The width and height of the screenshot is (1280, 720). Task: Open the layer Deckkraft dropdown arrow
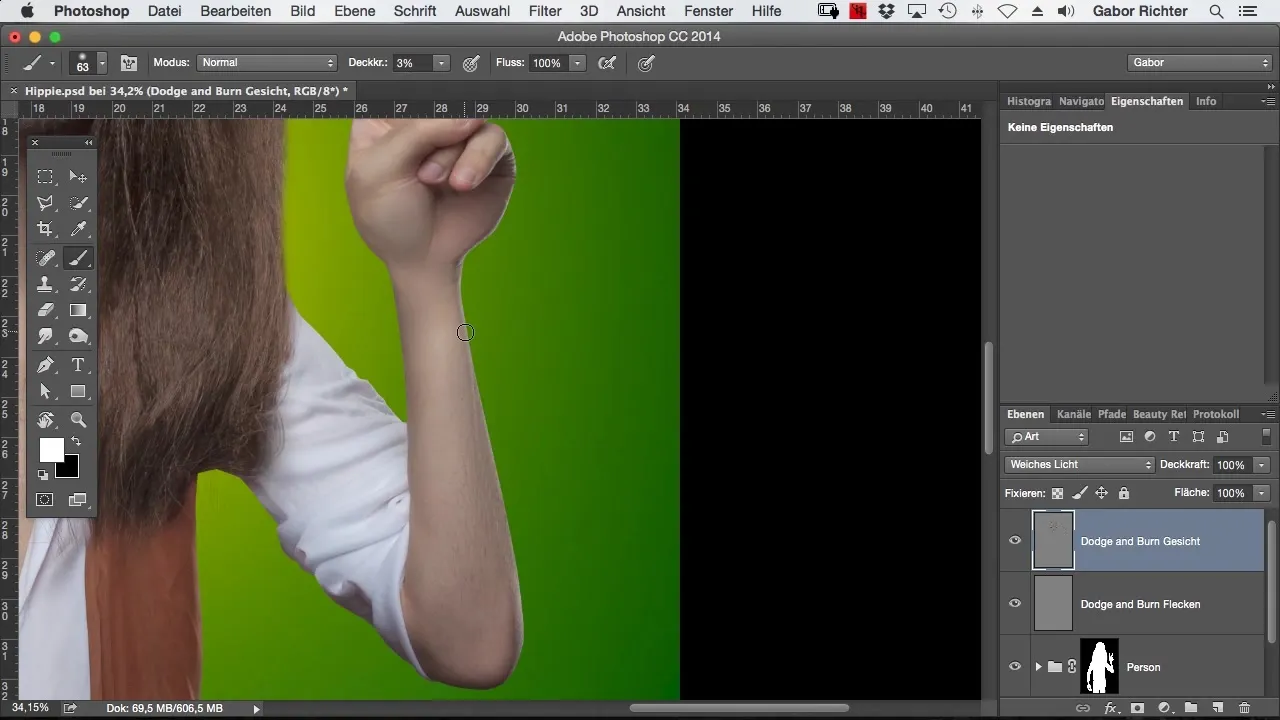(1262, 465)
